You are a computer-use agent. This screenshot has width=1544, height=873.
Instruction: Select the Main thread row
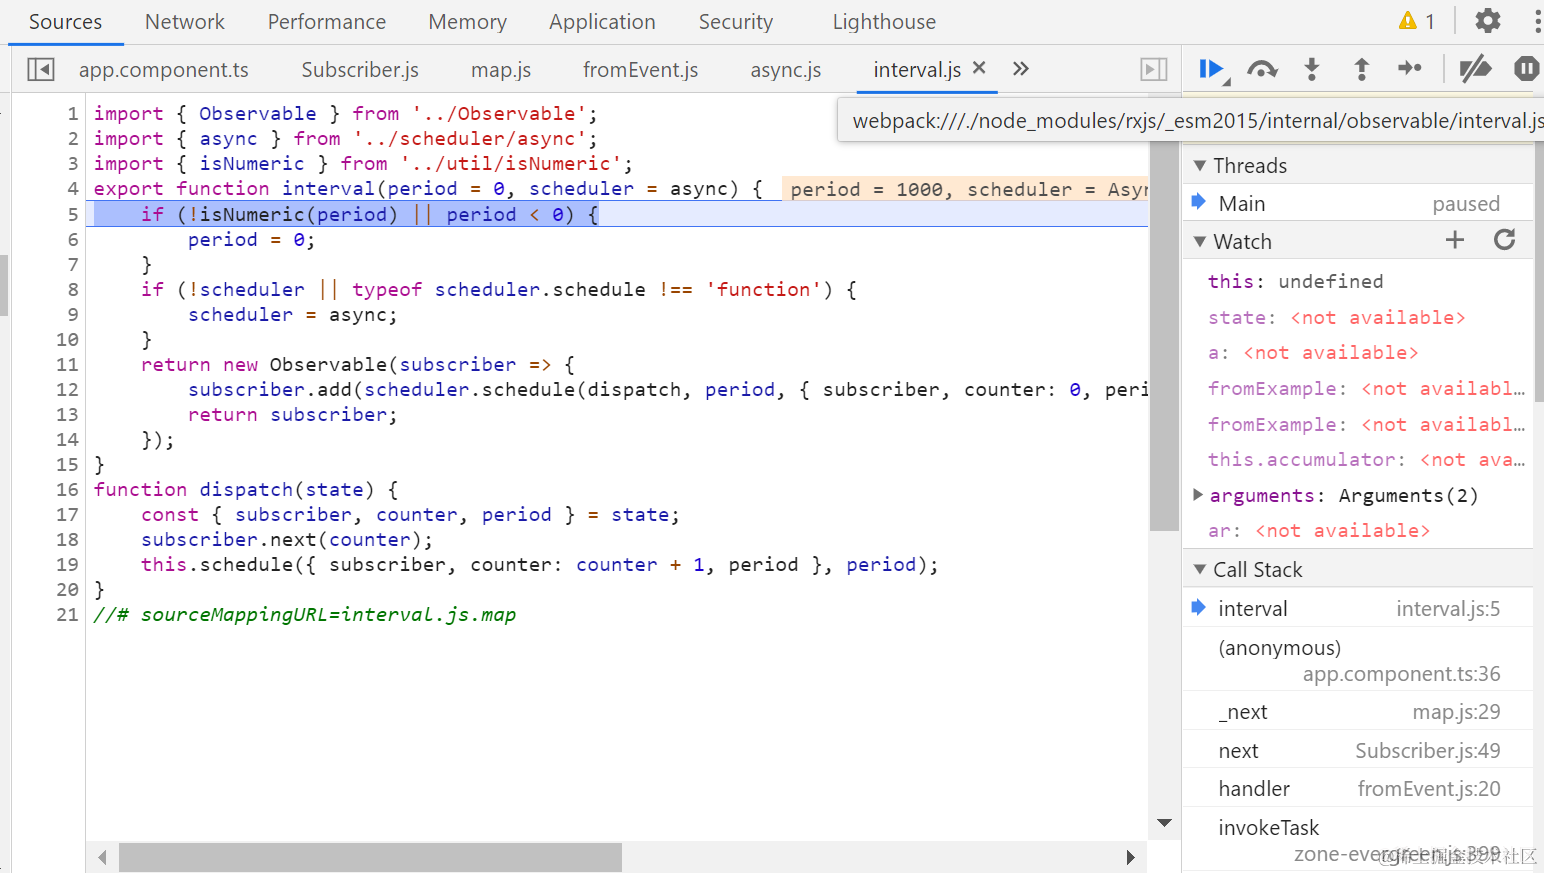tap(1358, 203)
